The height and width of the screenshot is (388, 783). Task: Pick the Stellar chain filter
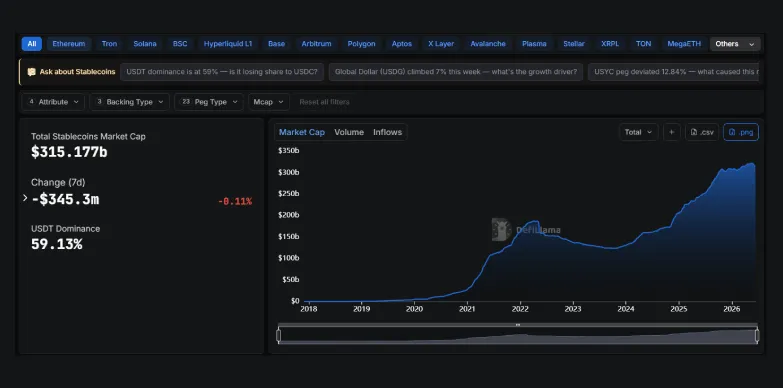[574, 44]
